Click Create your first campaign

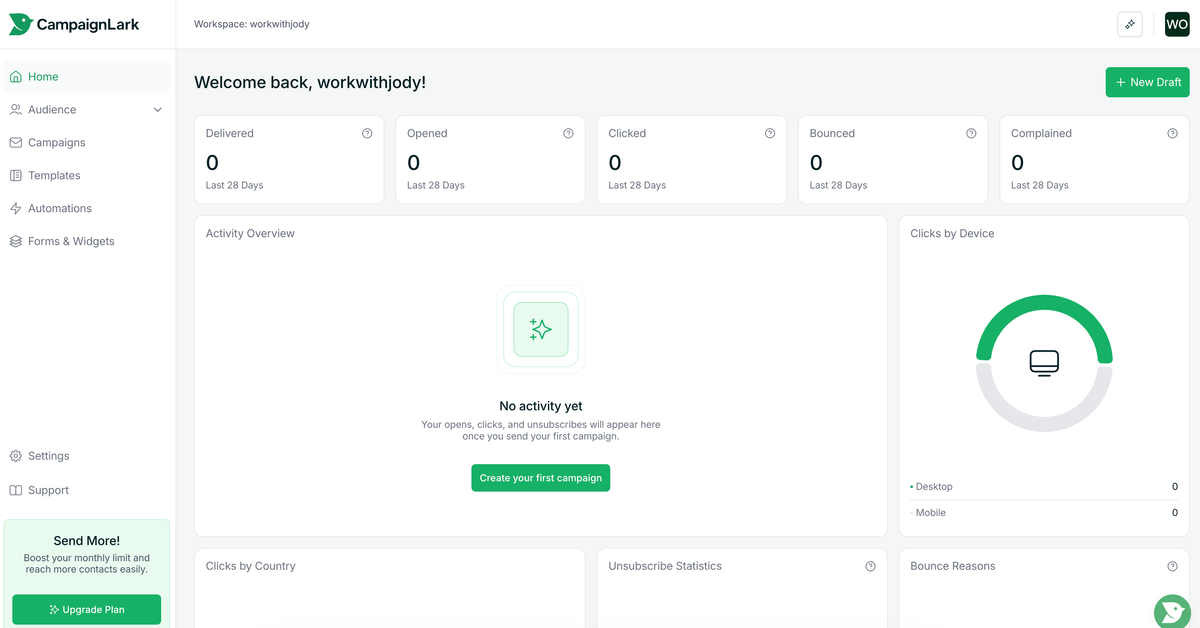[x=540, y=477]
